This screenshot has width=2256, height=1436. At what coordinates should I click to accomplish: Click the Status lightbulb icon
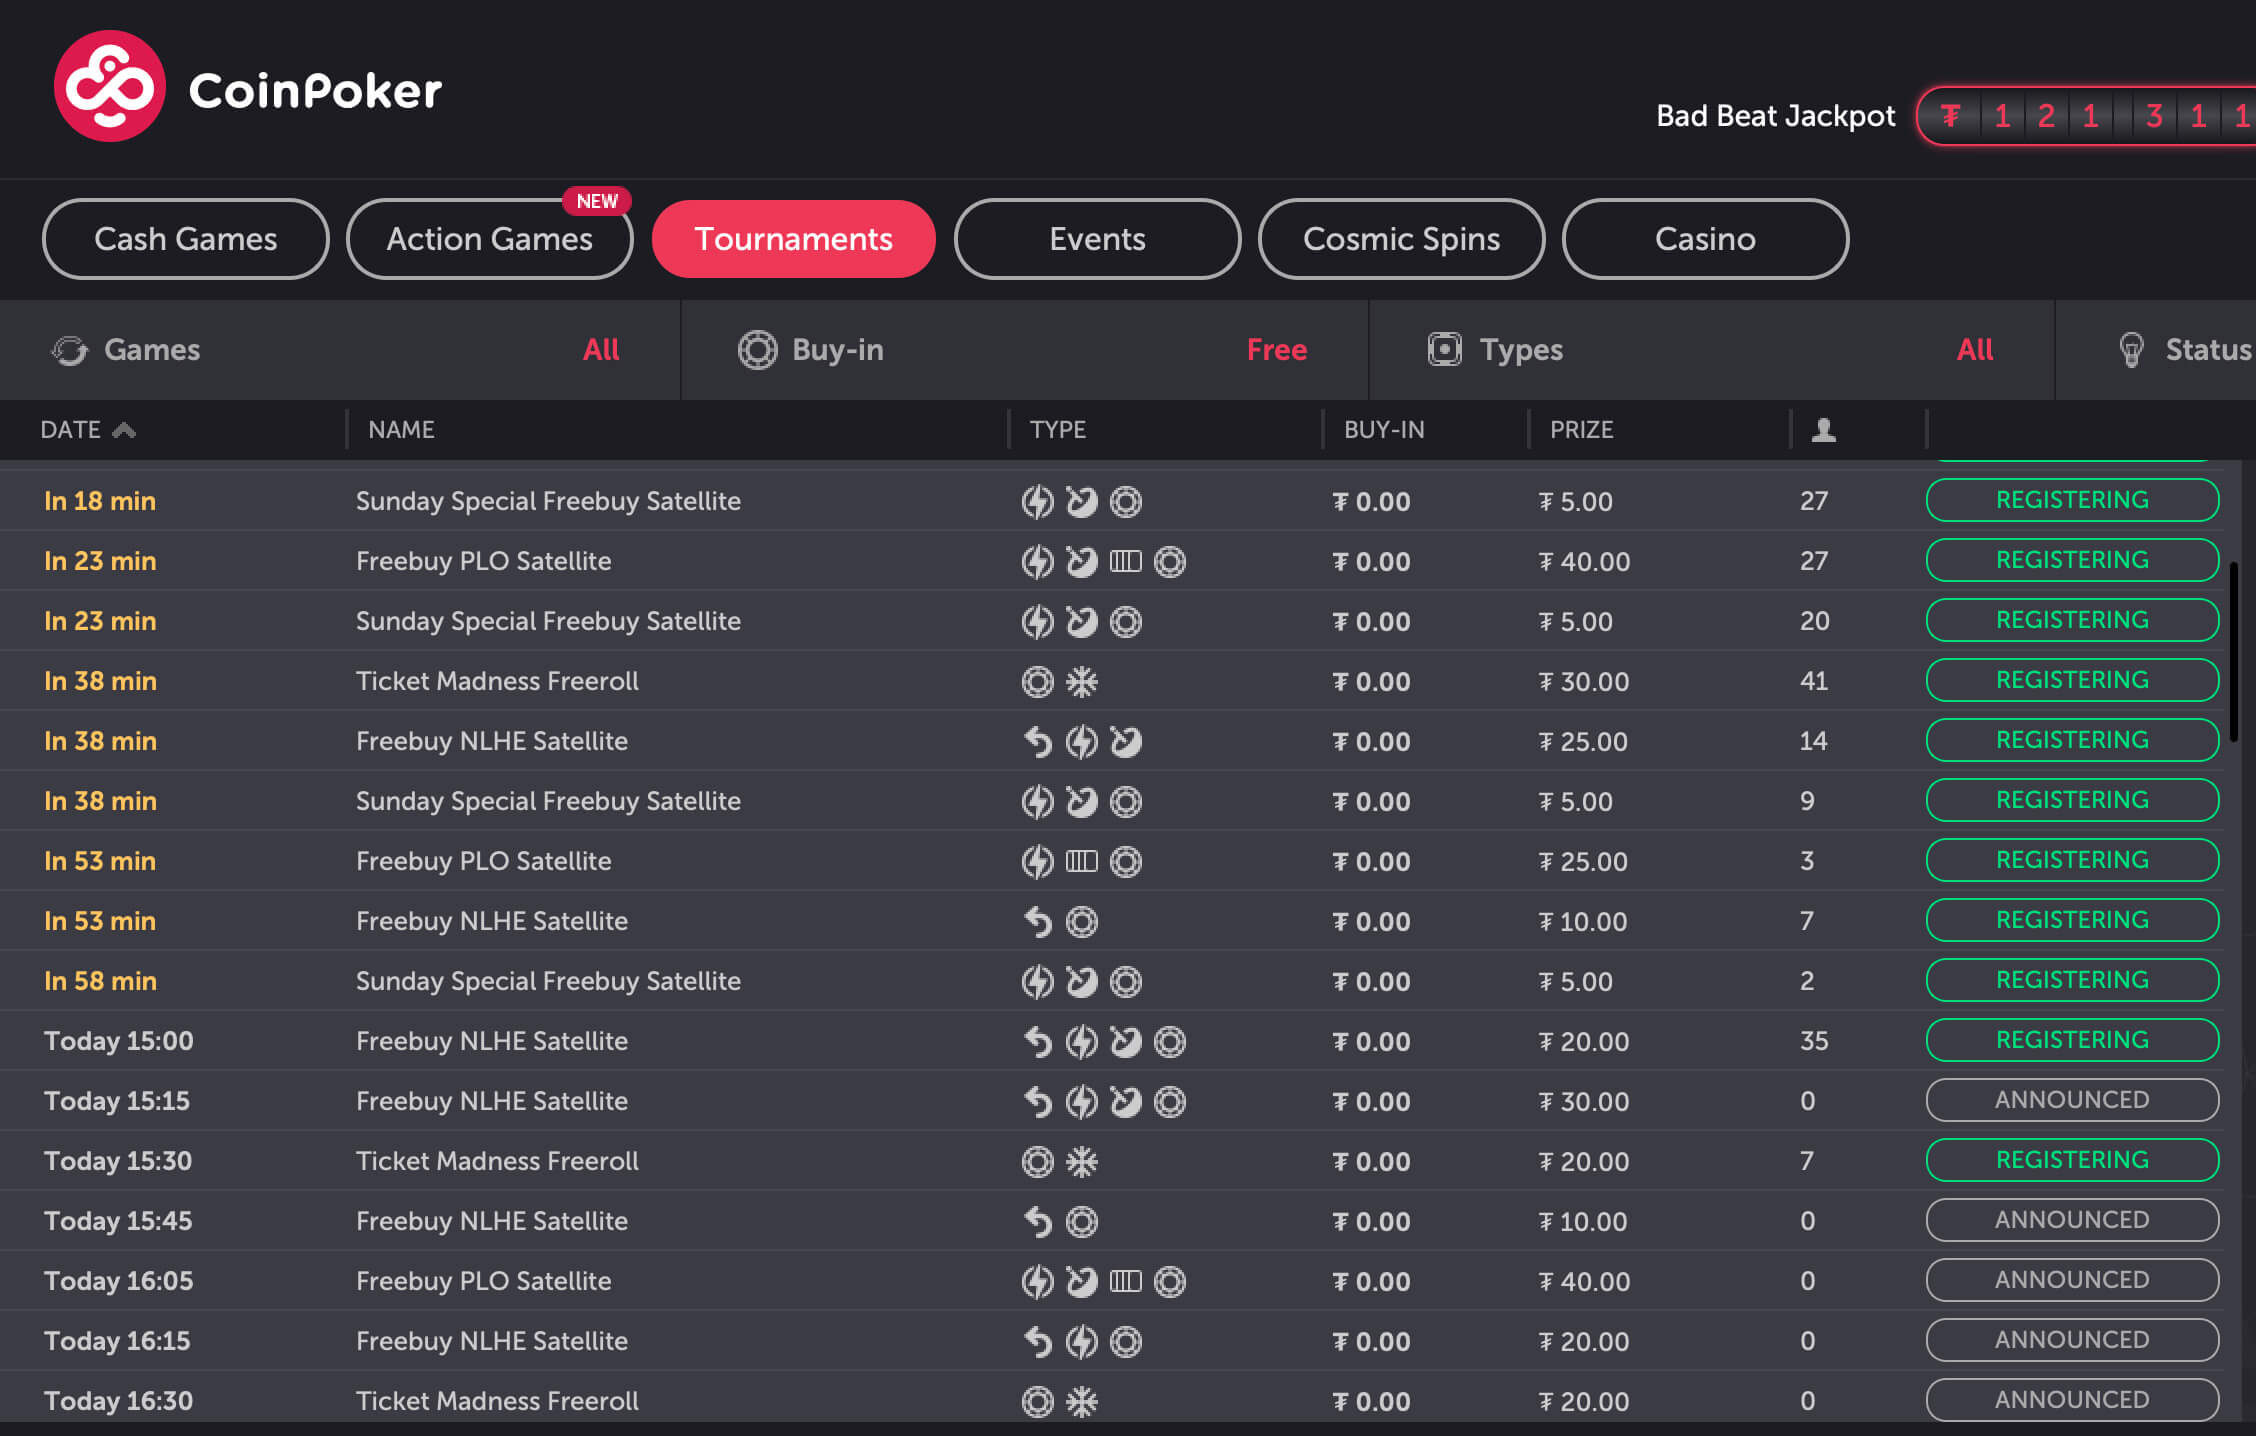point(2131,350)
